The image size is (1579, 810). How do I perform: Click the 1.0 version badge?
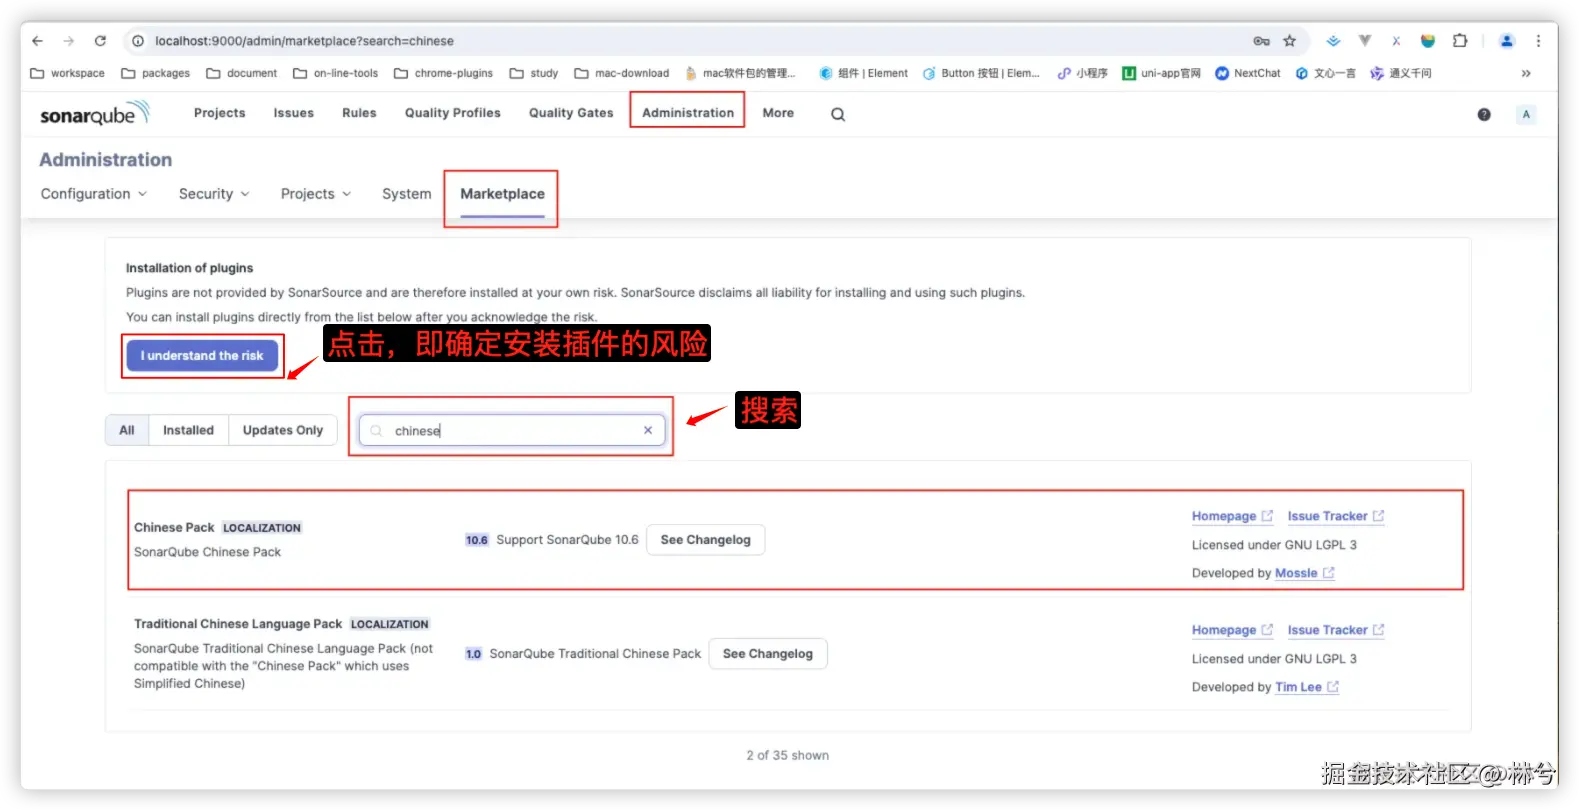pos(473,654)
